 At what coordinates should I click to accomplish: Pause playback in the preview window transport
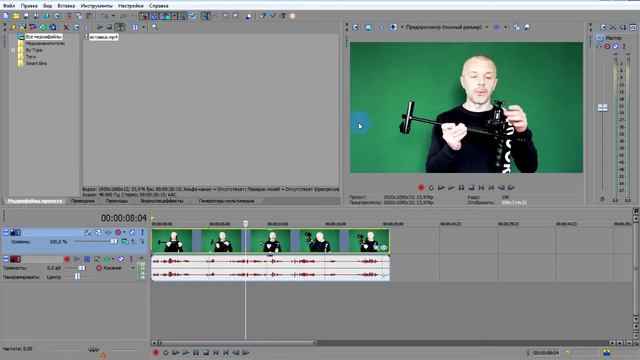[x=461, y=187]
